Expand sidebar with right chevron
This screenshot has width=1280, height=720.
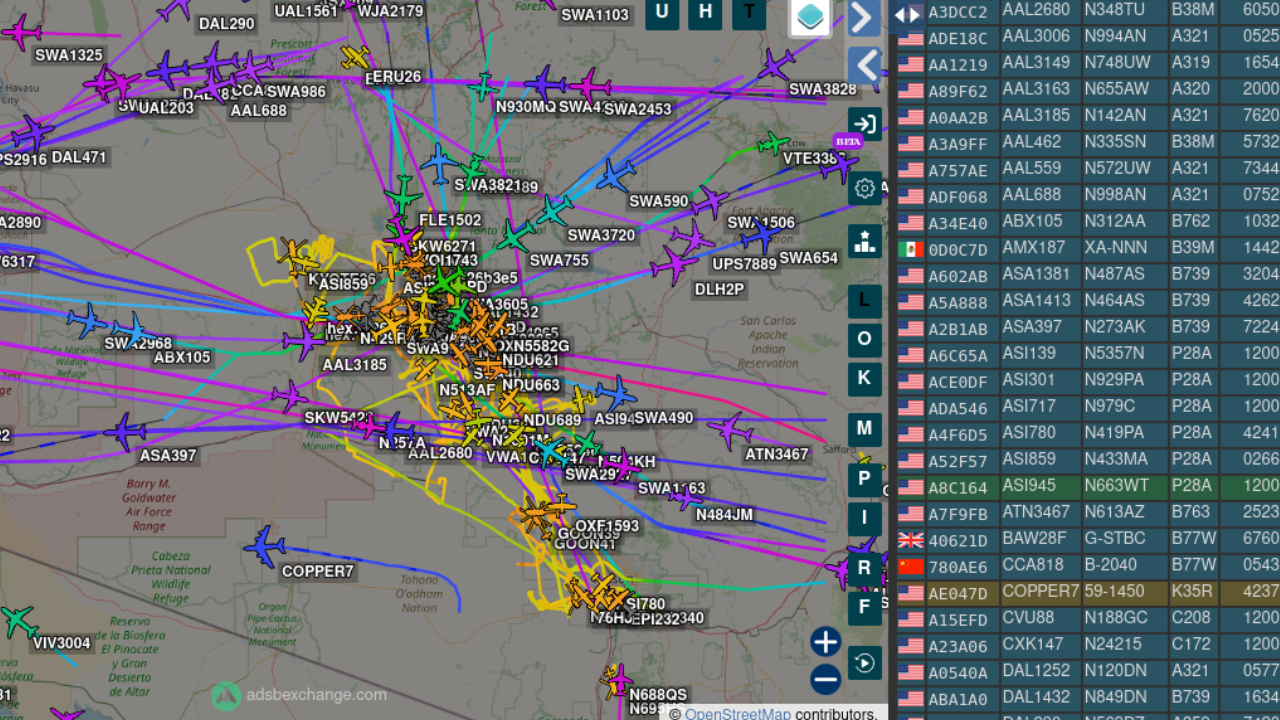(864, 18)
